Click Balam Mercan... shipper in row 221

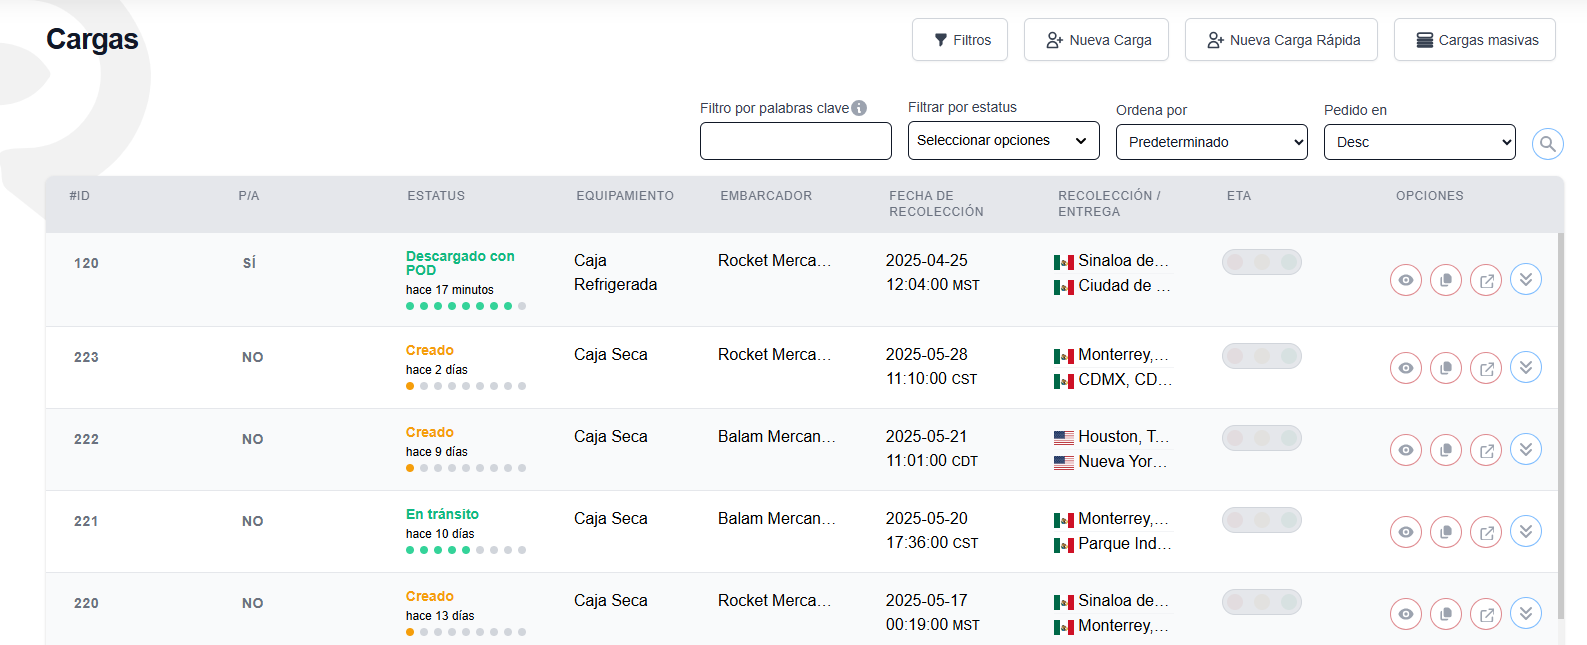777,518
